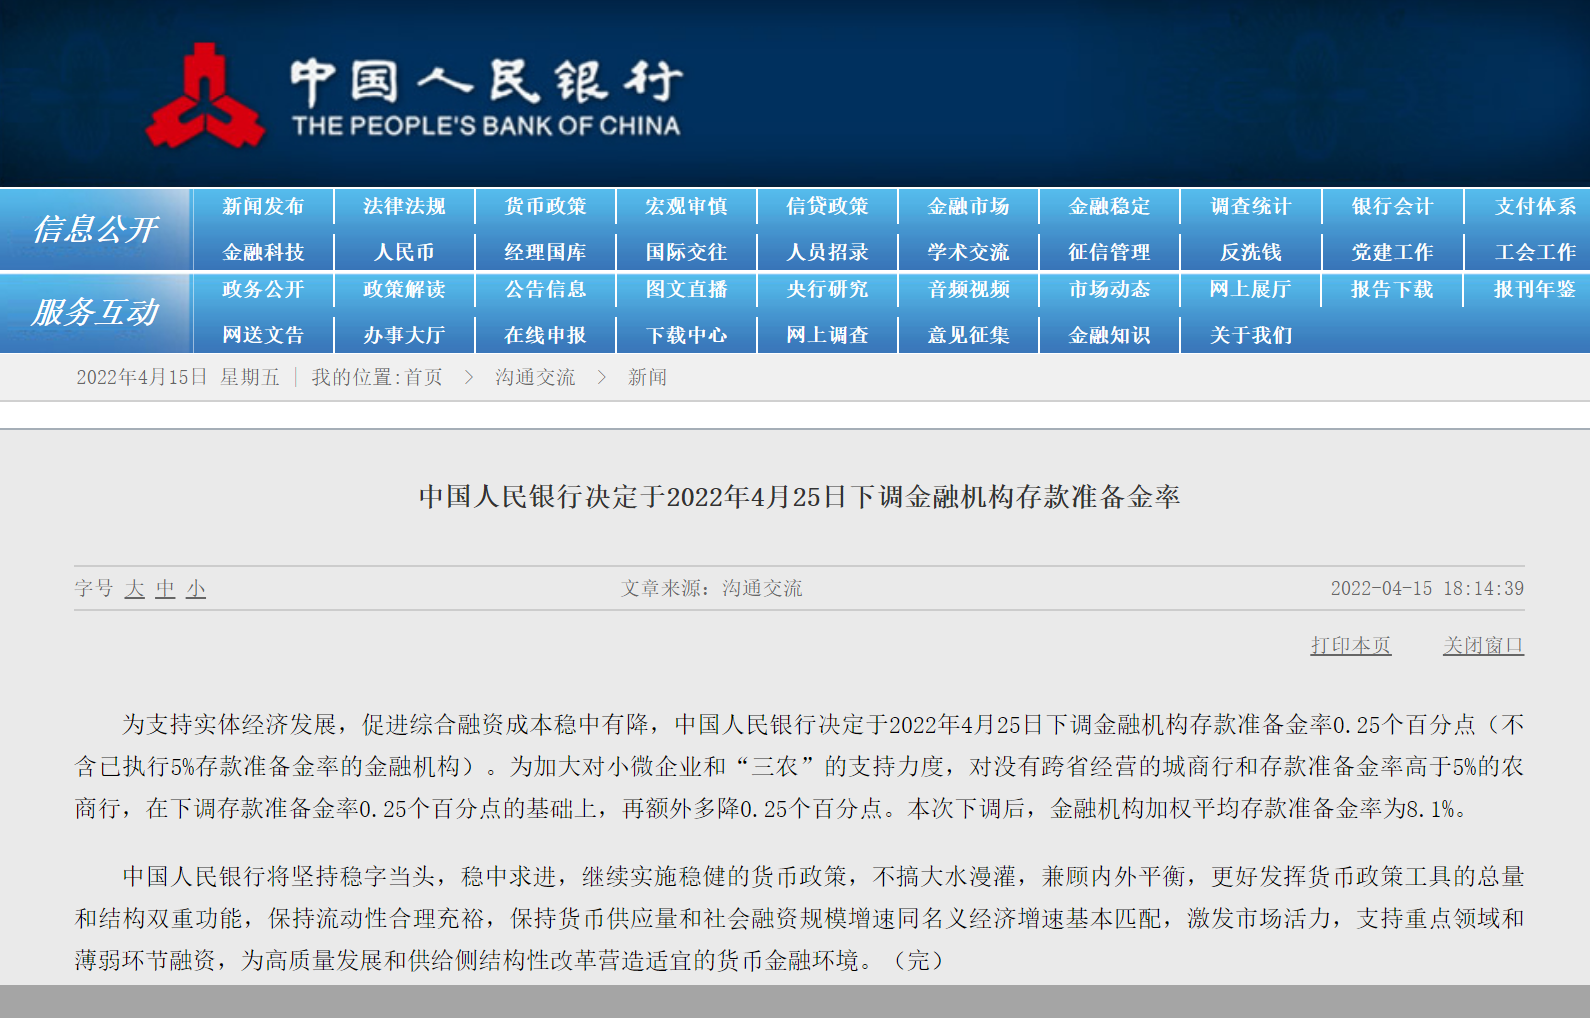Viewport: 1590px width, 1018px height.
Task: Click the 文章来源：沟通交流 text
Action: click(x=711, y=588)
